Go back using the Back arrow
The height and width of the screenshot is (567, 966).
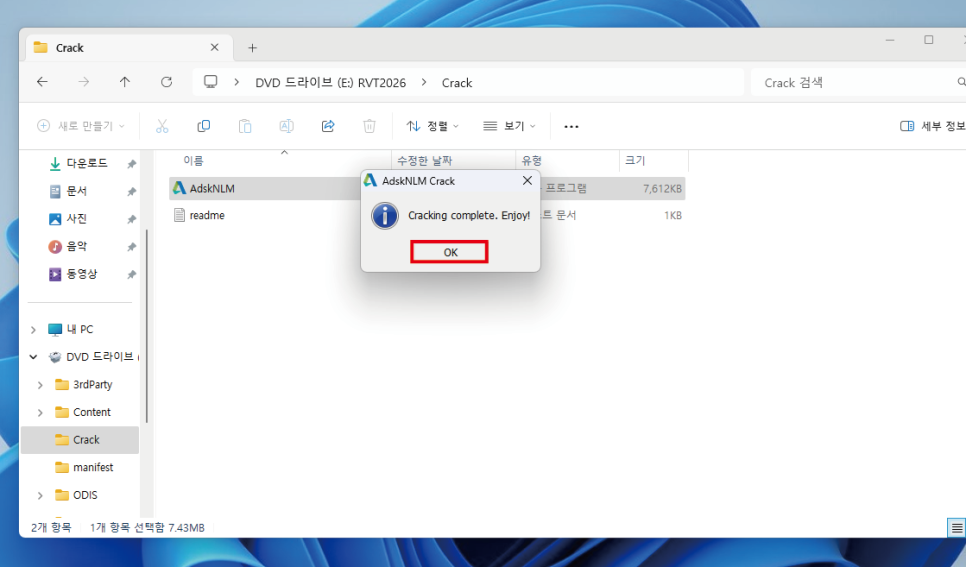[42, 82]
